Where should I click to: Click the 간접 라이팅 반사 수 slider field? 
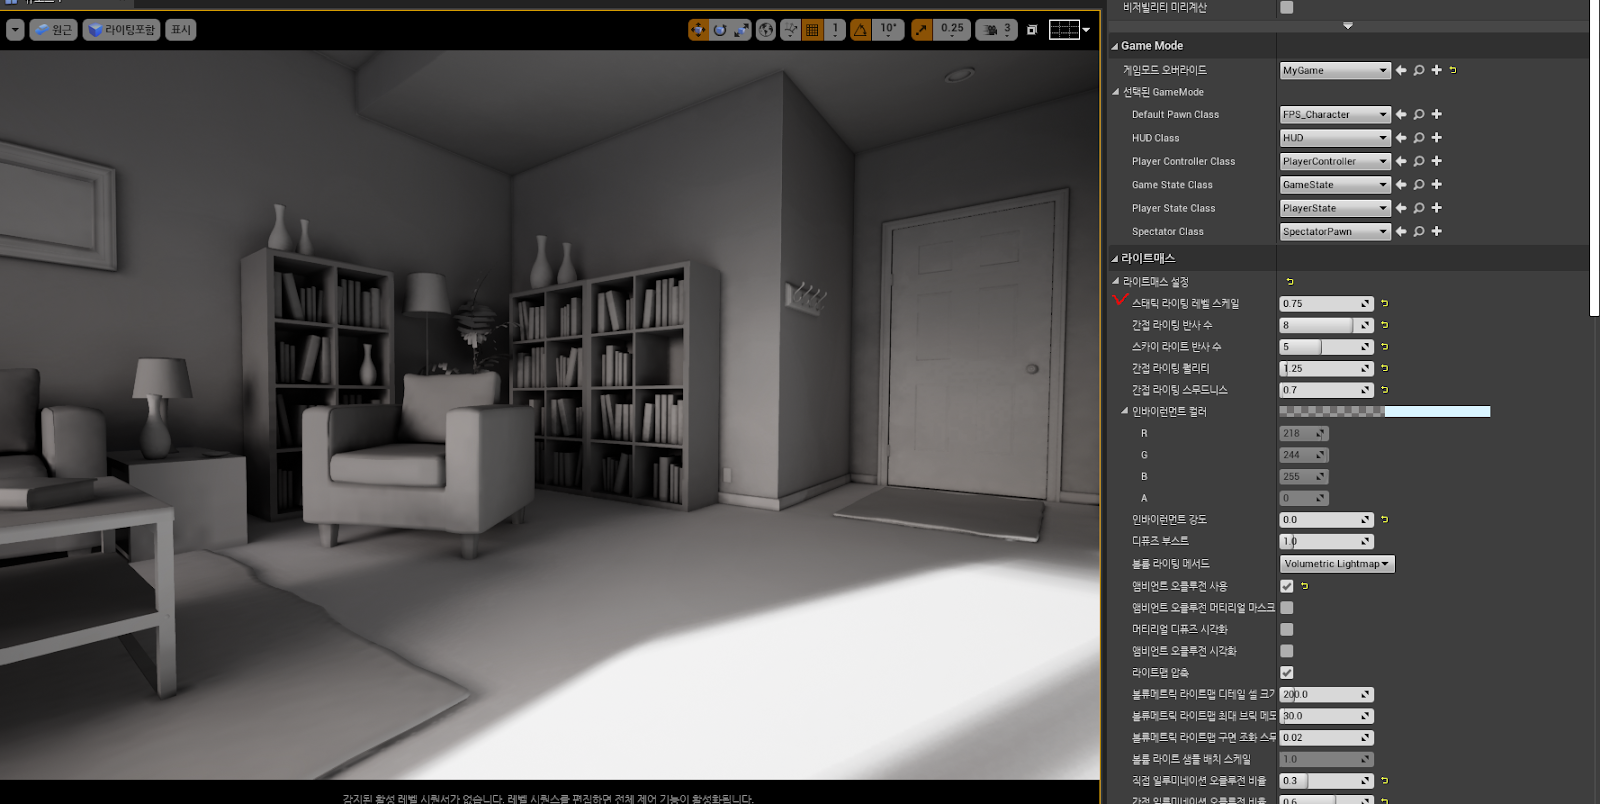pos(1327,325)
